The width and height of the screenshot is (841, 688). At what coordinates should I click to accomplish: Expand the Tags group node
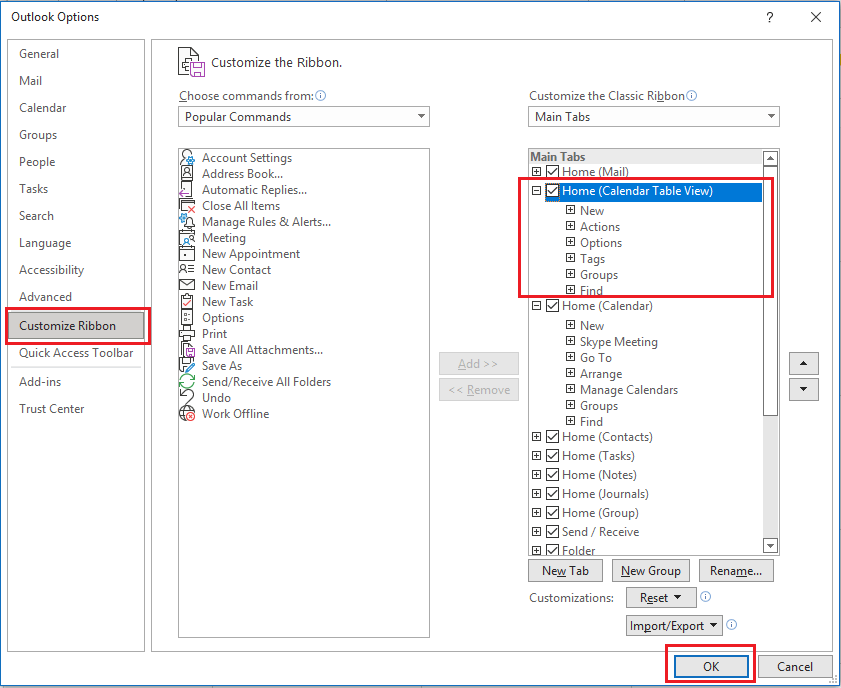pos(571,258)
